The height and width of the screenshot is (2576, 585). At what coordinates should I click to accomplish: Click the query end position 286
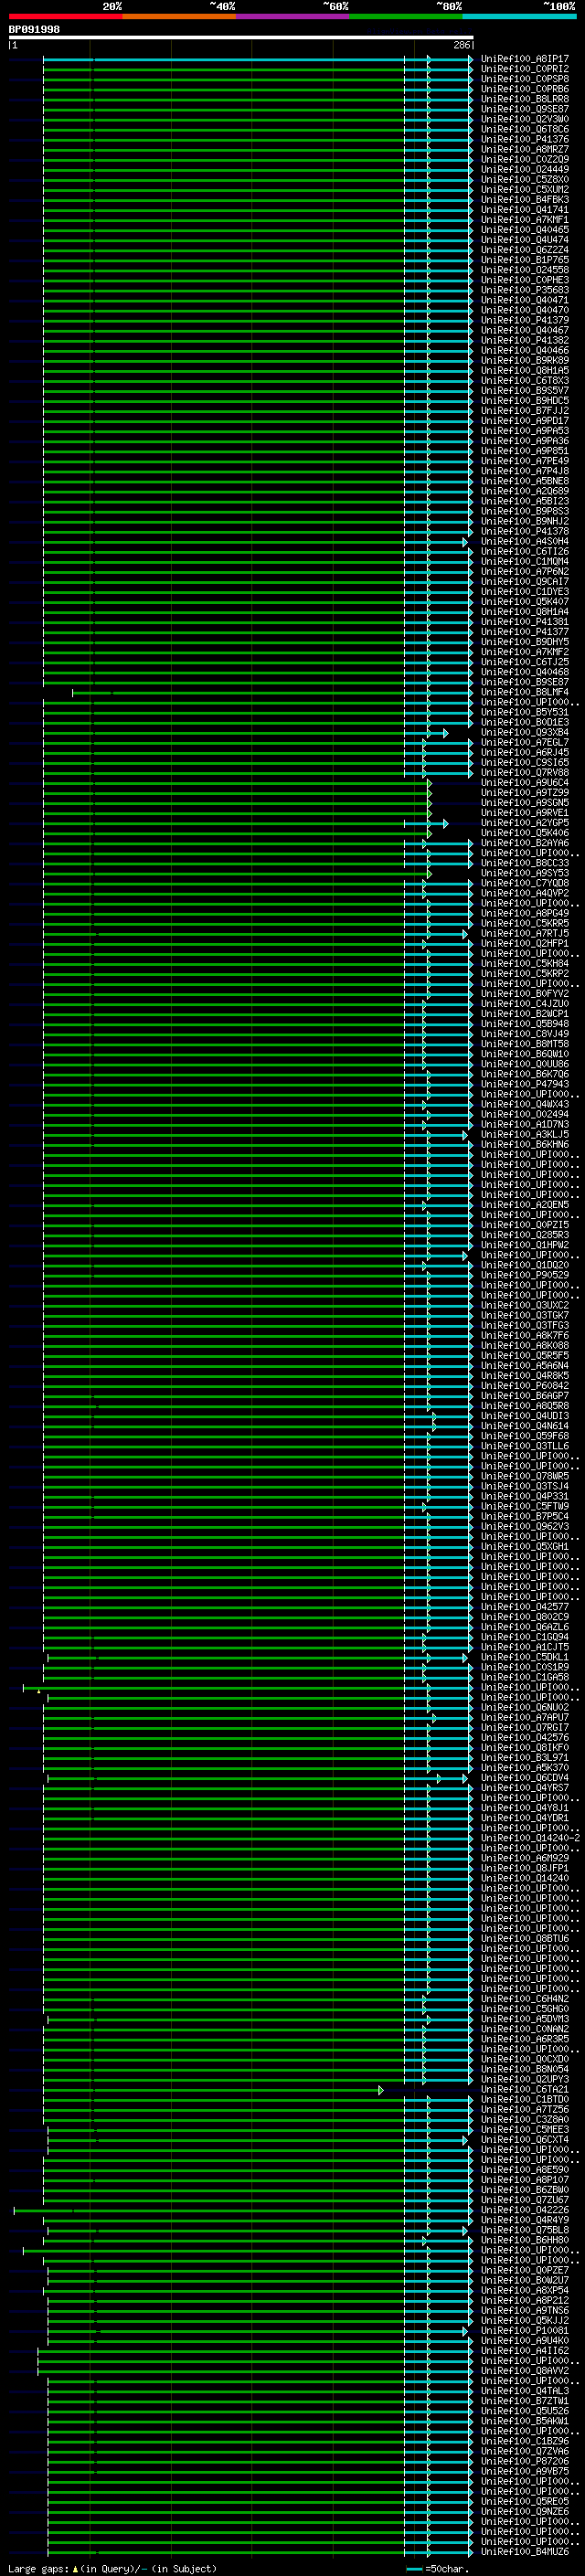click(461, 45)
